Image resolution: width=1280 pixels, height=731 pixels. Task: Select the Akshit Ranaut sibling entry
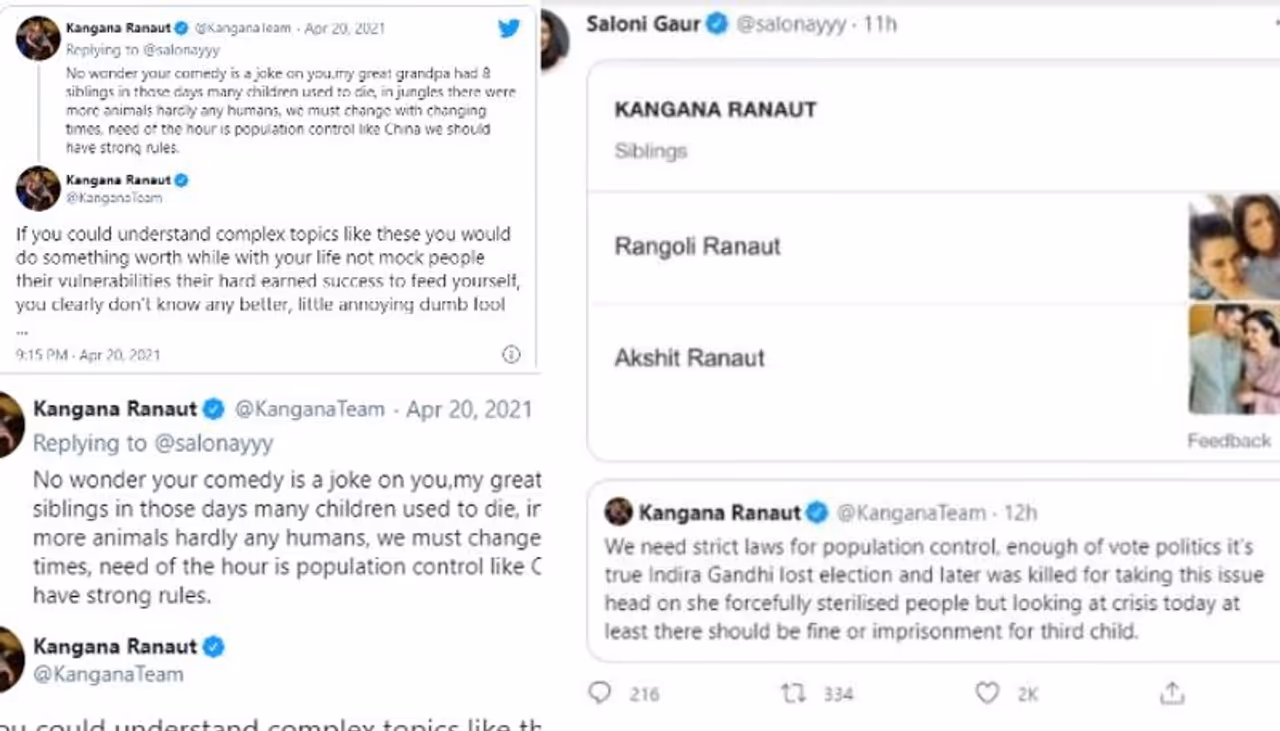[689, 358]
